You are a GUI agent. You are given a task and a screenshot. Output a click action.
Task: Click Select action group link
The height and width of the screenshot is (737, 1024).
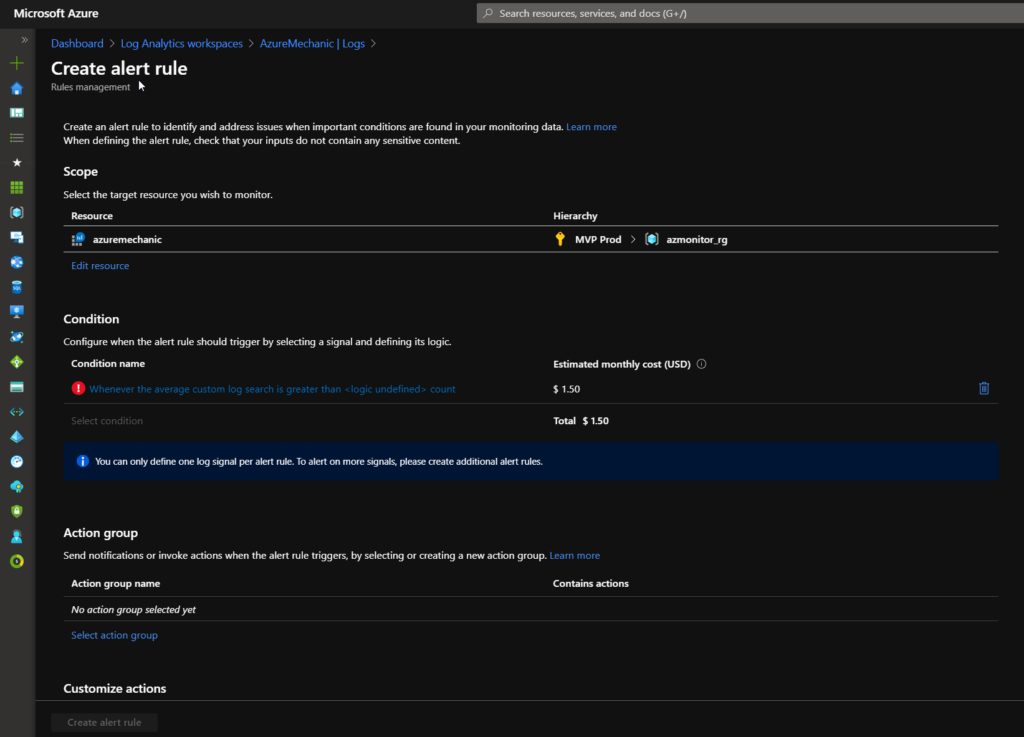(114, 635)
